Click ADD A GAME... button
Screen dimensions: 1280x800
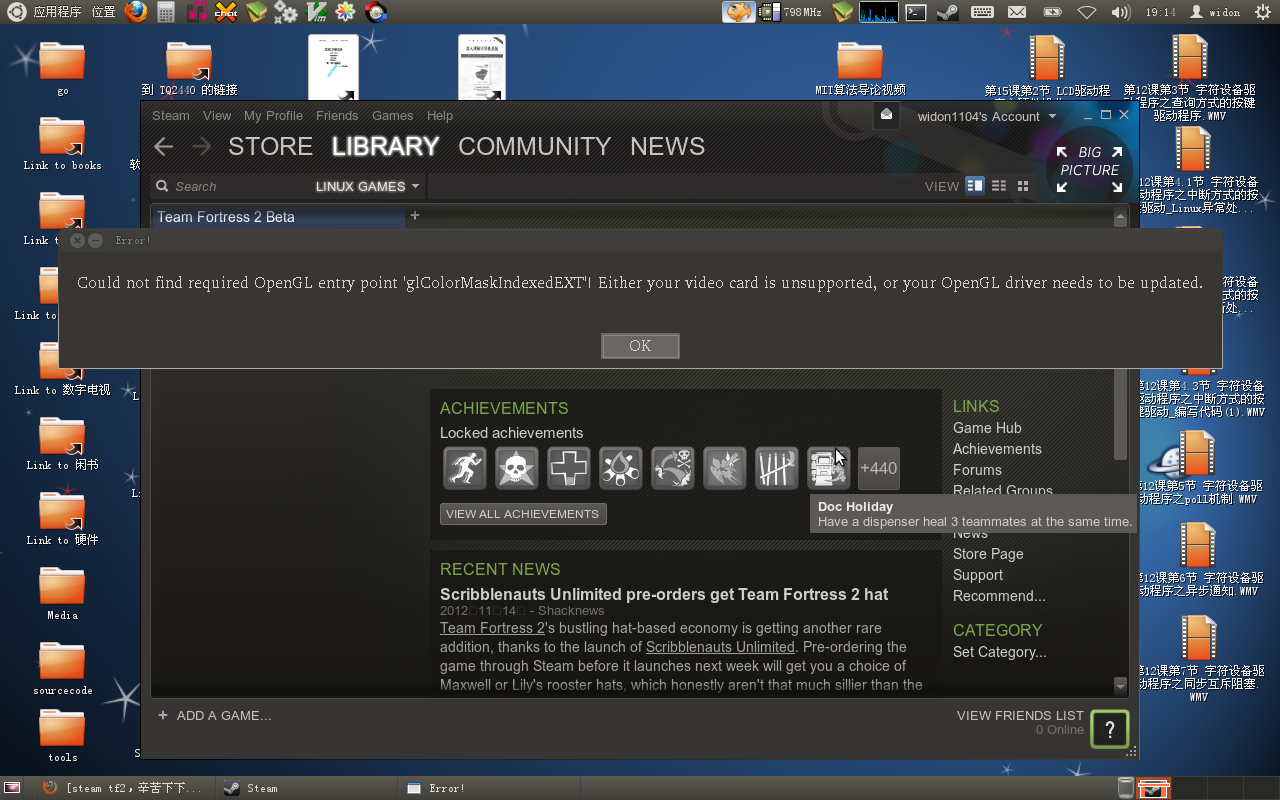pyautogui.click(x=214, y=715)
